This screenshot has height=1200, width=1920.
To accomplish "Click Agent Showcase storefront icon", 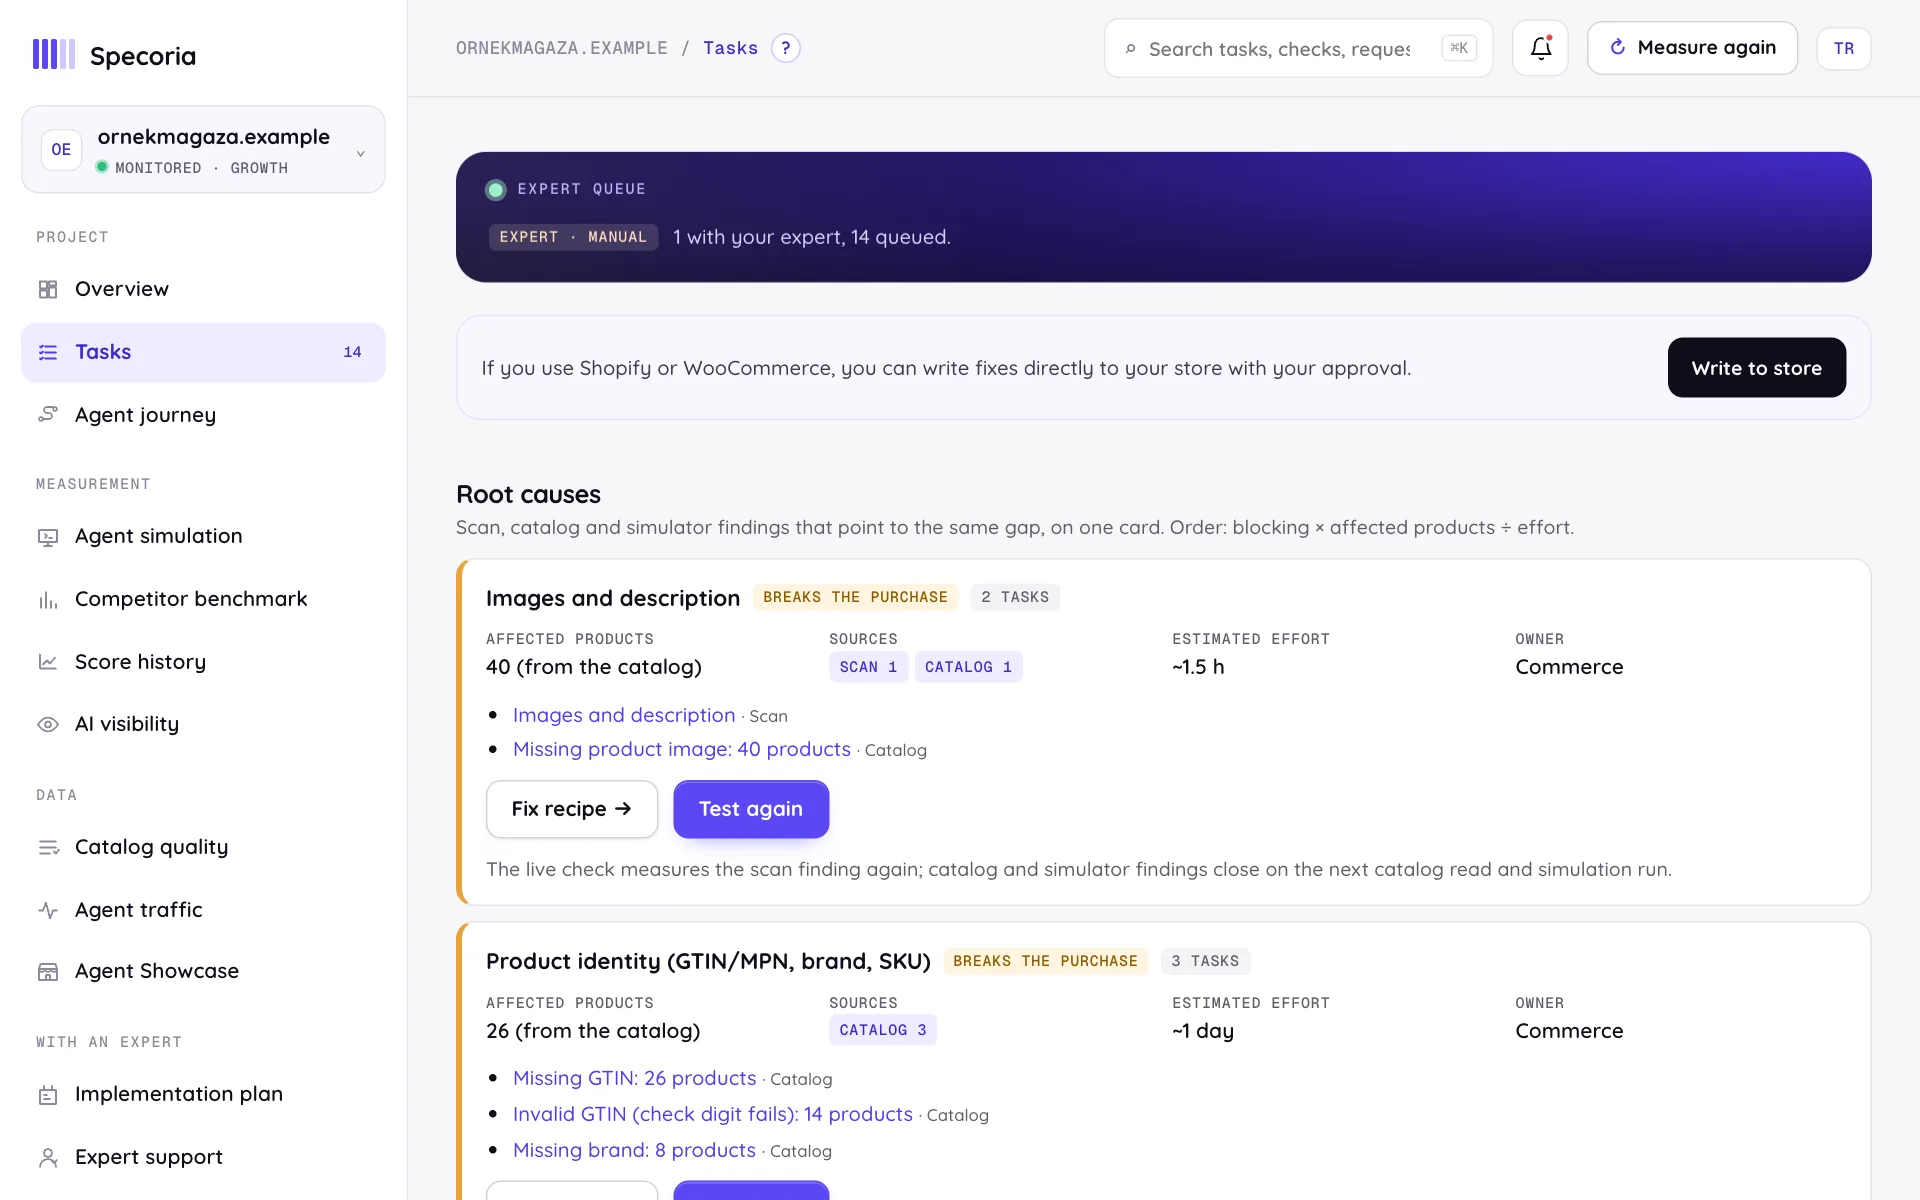I will [48, 972].
